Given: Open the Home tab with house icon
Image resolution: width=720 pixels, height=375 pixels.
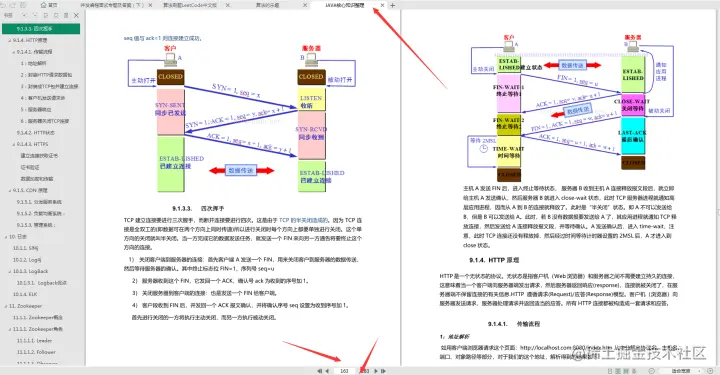Looking at the screenshot, I should click(49, 5).
